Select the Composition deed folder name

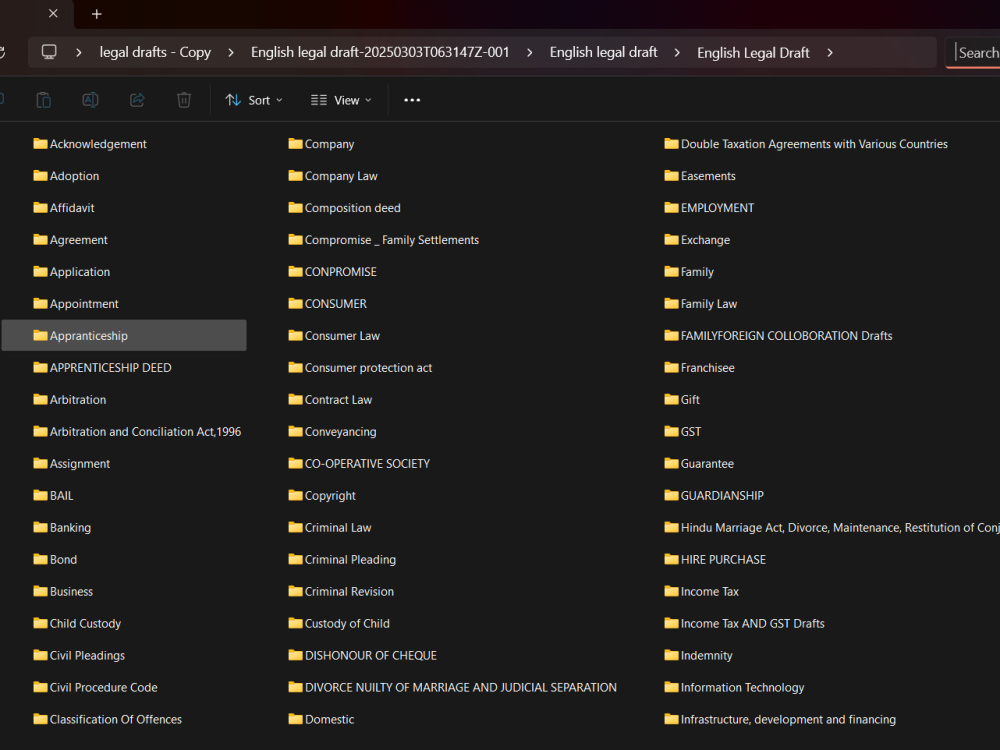353,208
